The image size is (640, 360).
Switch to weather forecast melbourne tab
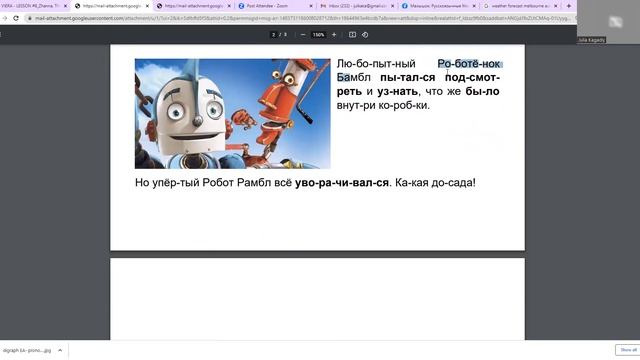[x=520, y=6]
